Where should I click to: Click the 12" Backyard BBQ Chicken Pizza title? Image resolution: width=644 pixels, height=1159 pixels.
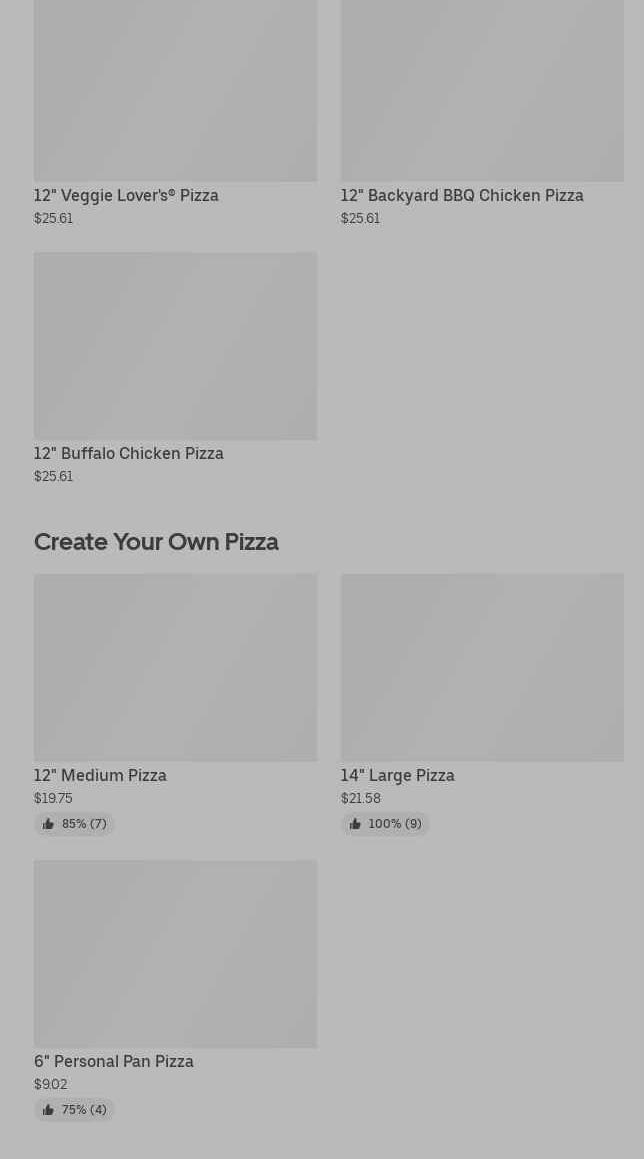point(462,196)
